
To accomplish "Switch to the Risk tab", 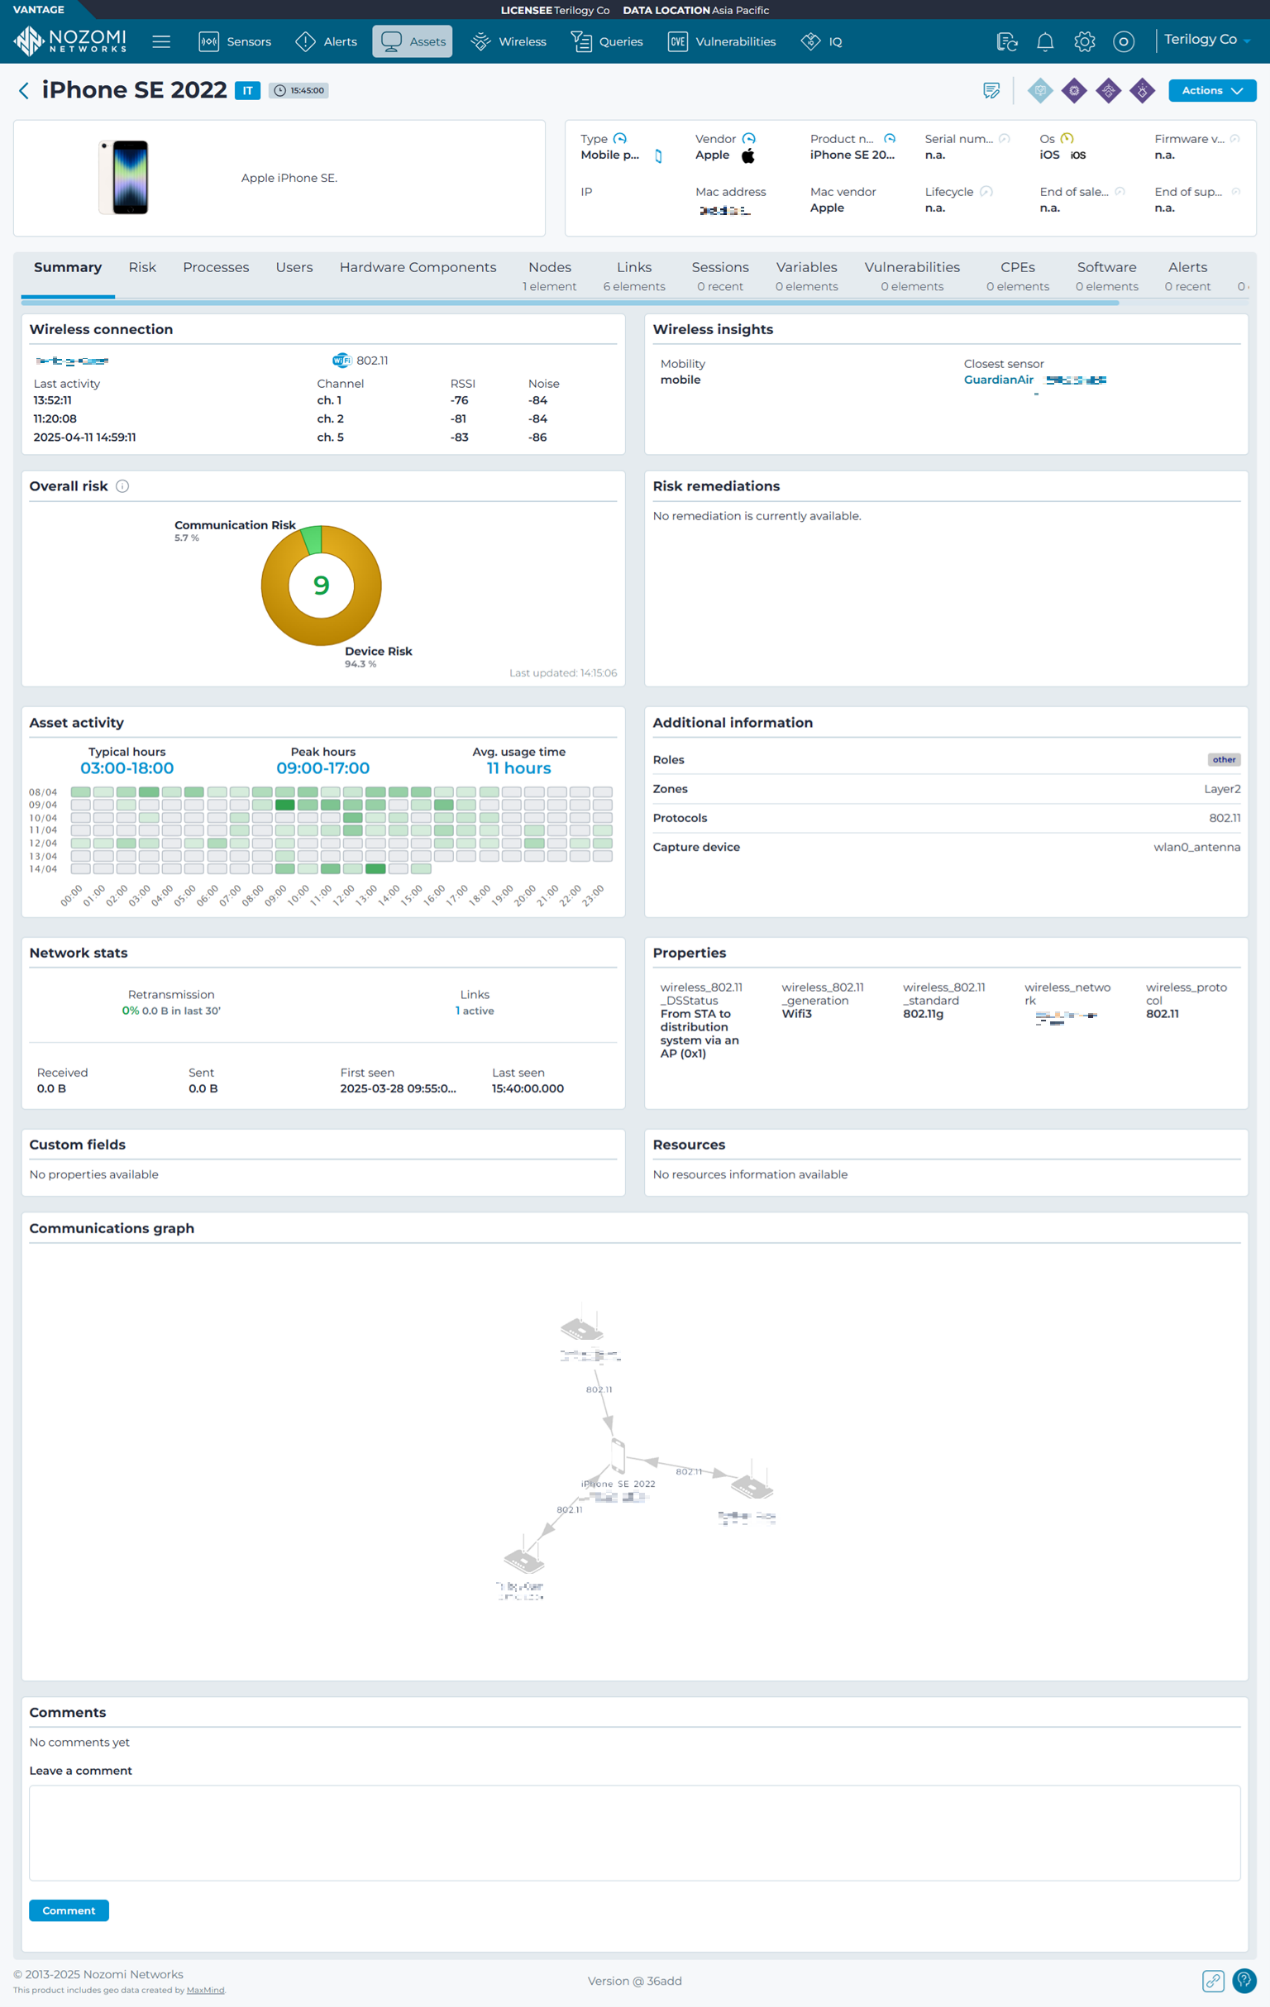I will click(142, 267).
